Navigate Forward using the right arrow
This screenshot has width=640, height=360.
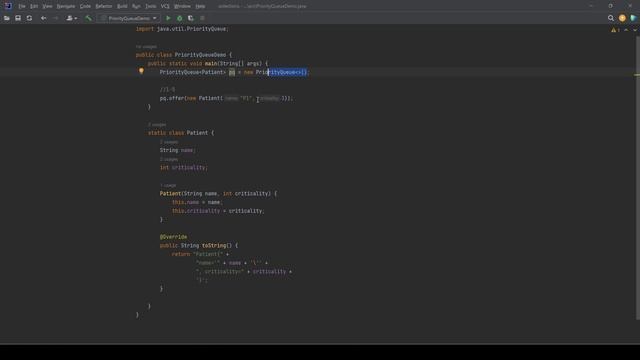pos(56,18)
